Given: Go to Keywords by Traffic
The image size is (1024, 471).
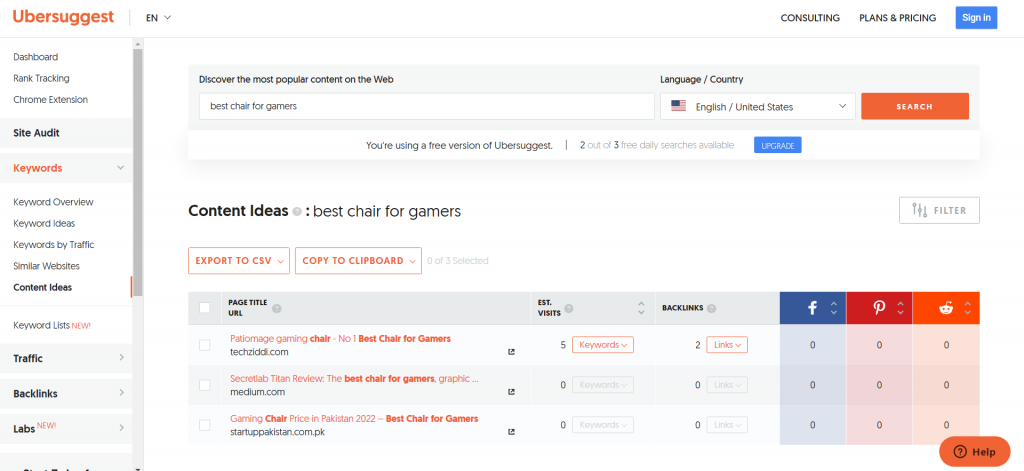Looking at the screenshot, I should (54, 244).
